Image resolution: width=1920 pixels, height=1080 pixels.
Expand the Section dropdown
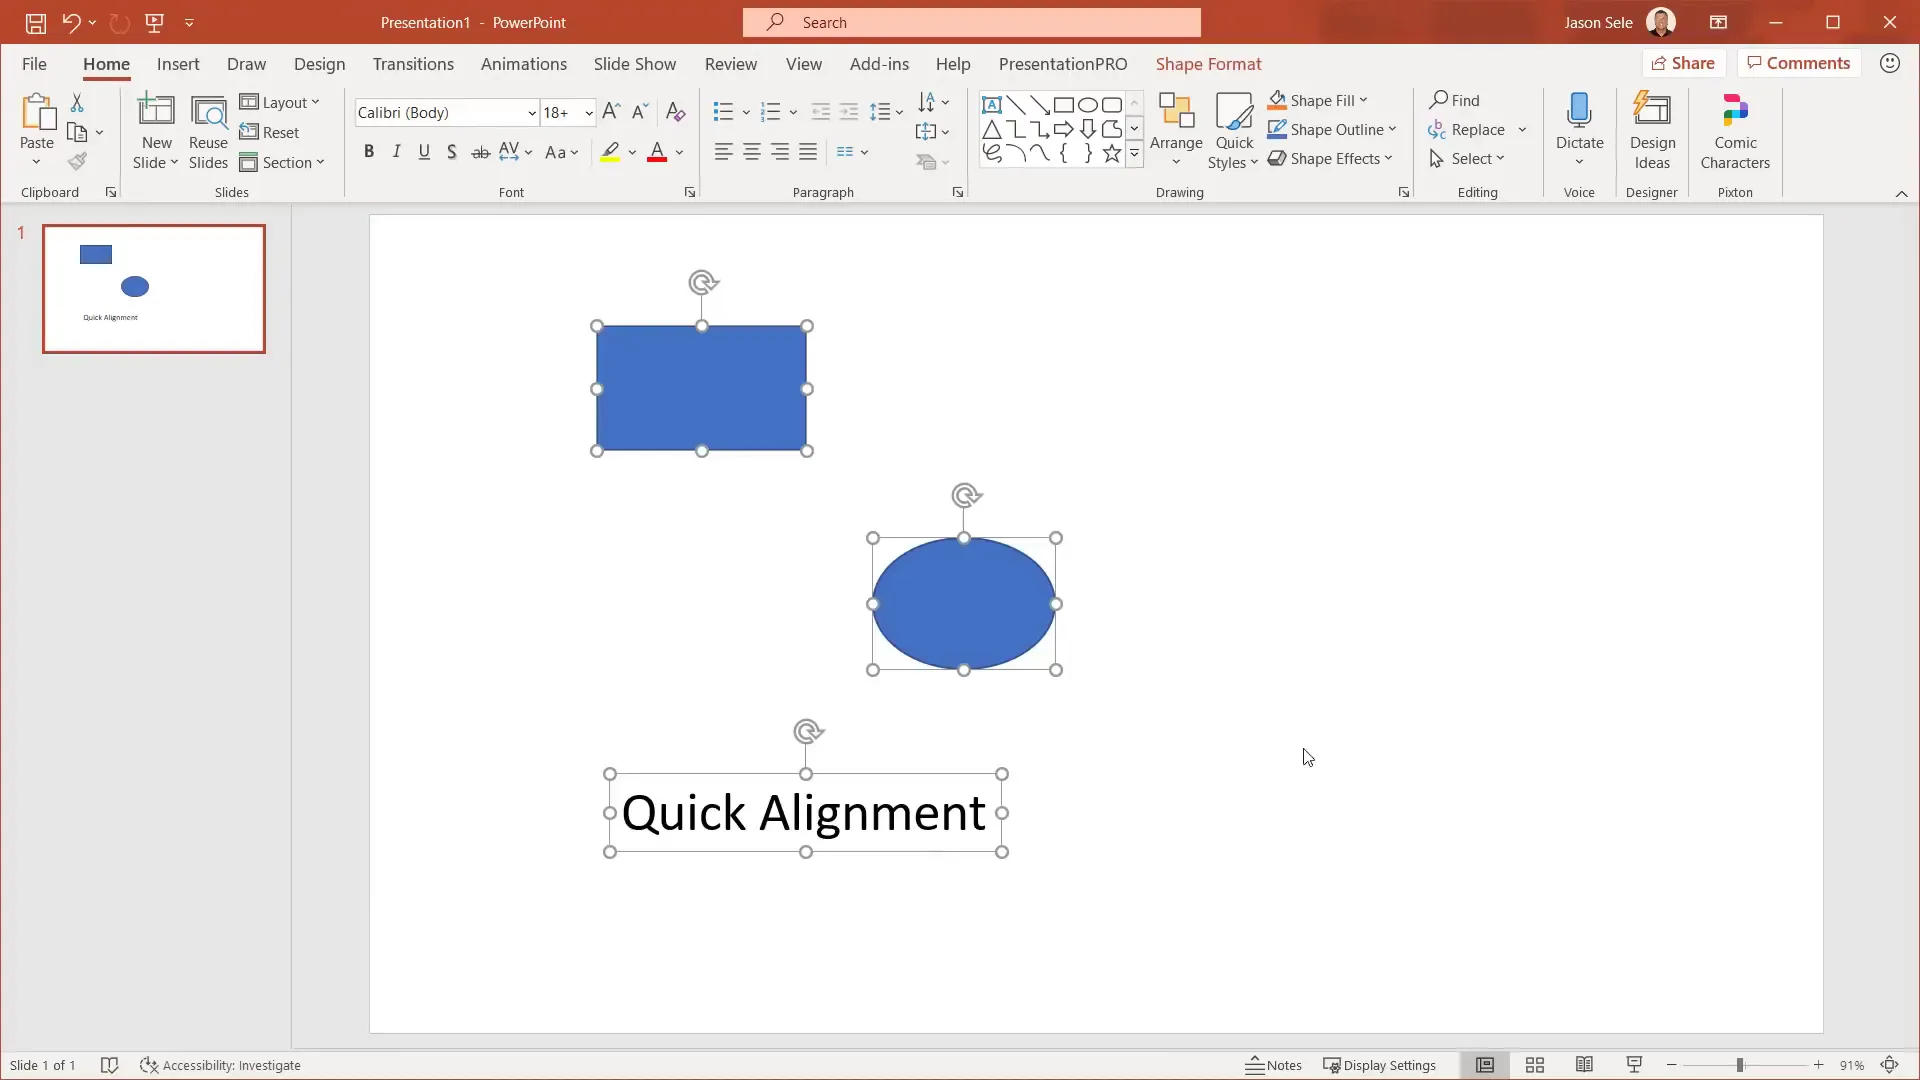point(282,162)
